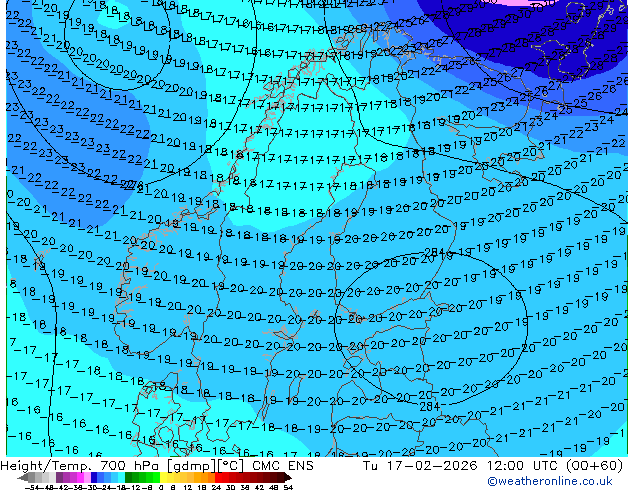This screenshot has width=634, height=490.
Task: Click the CMC ENS model label
Action: pos(283,466)
